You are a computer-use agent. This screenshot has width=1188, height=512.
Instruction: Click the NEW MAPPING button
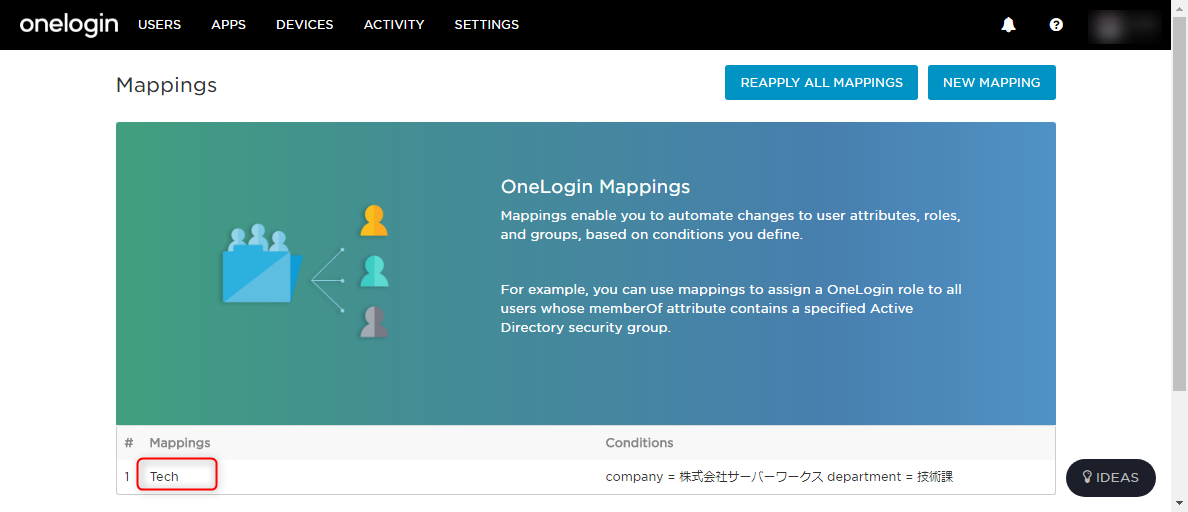[x=992, y=83]
